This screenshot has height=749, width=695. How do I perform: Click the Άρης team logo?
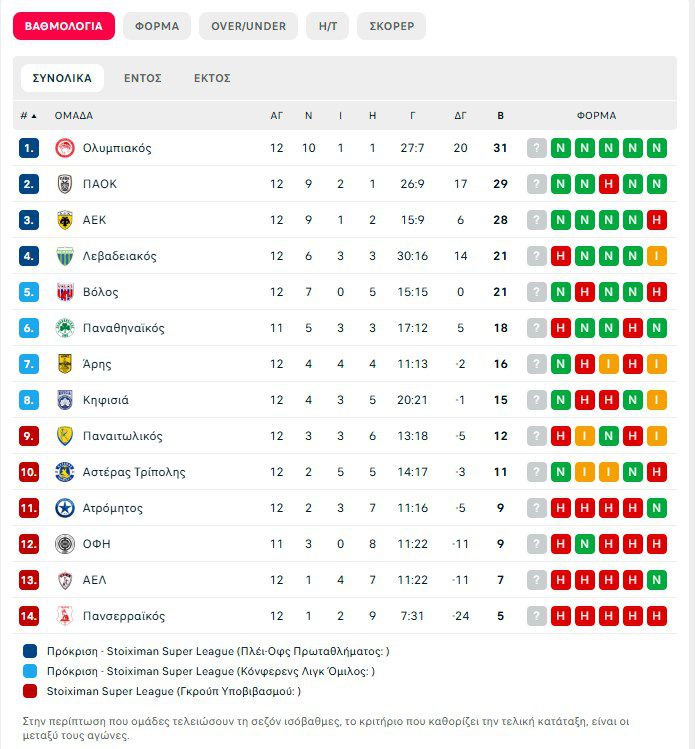point(65,364)
